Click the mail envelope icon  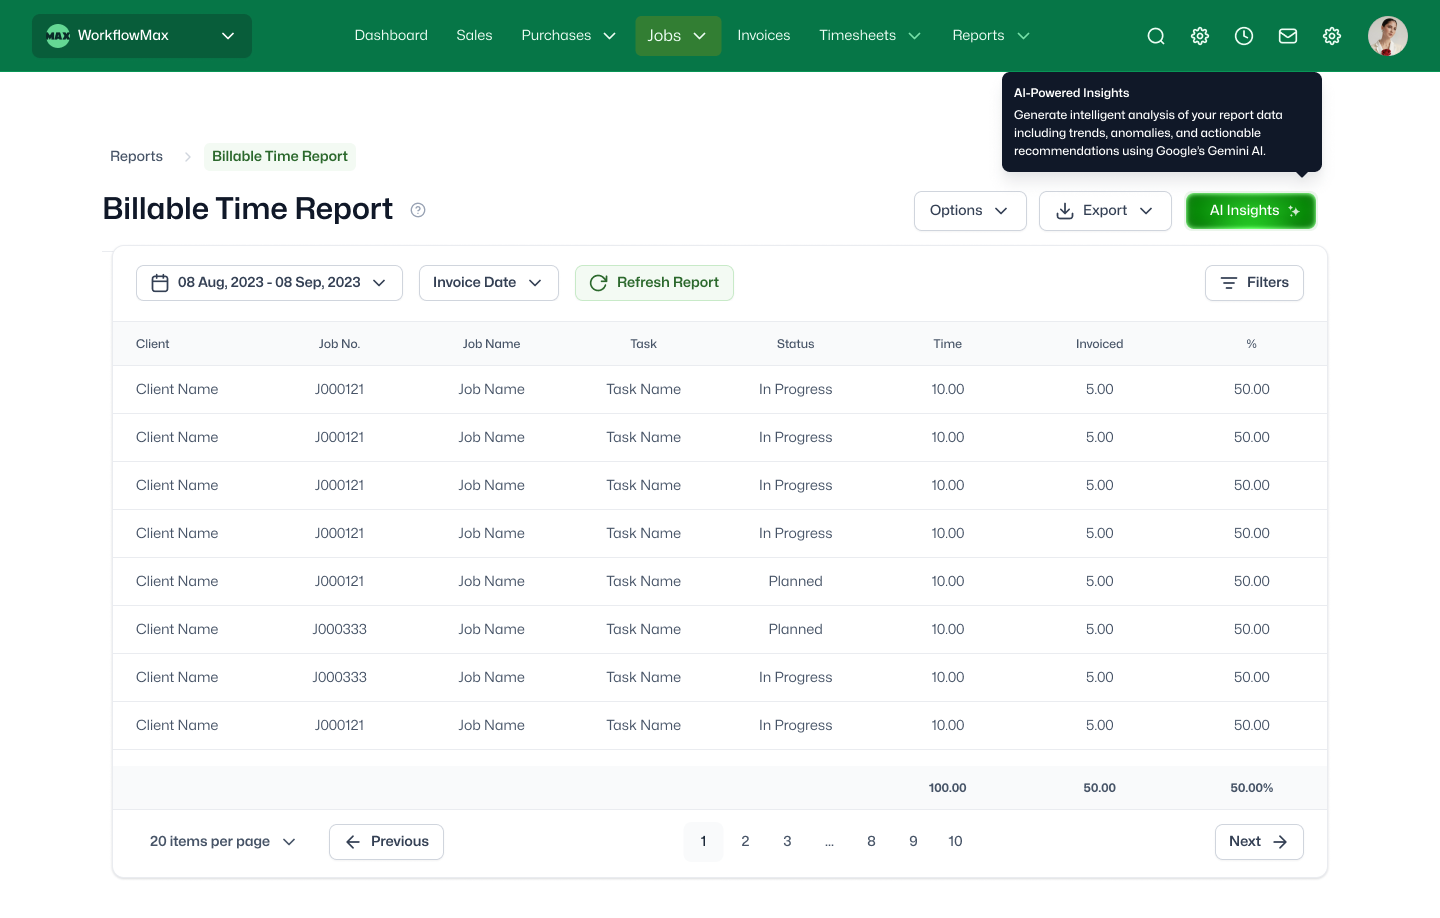coord(1288,36)
